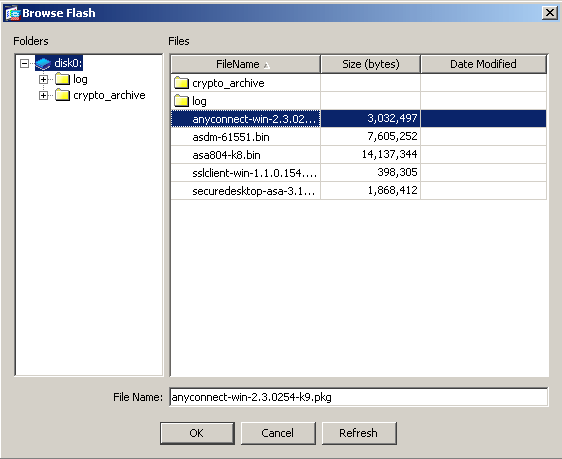Click the disk0: drive icon in Folders tree

pos(43,64)
